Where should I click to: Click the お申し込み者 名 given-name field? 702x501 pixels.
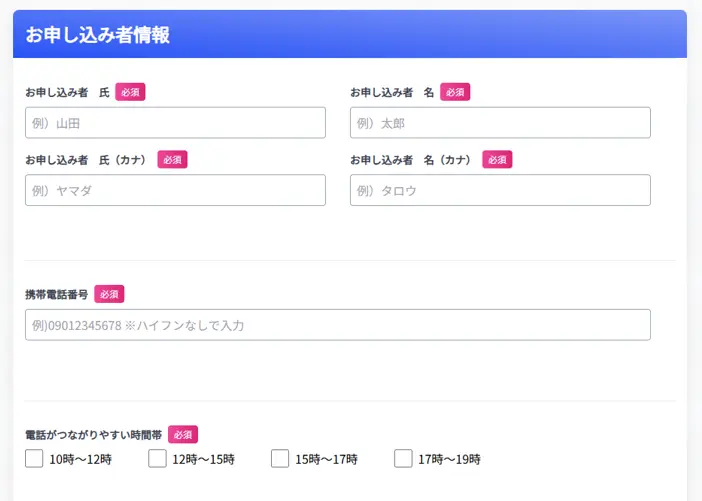(500, 123)
